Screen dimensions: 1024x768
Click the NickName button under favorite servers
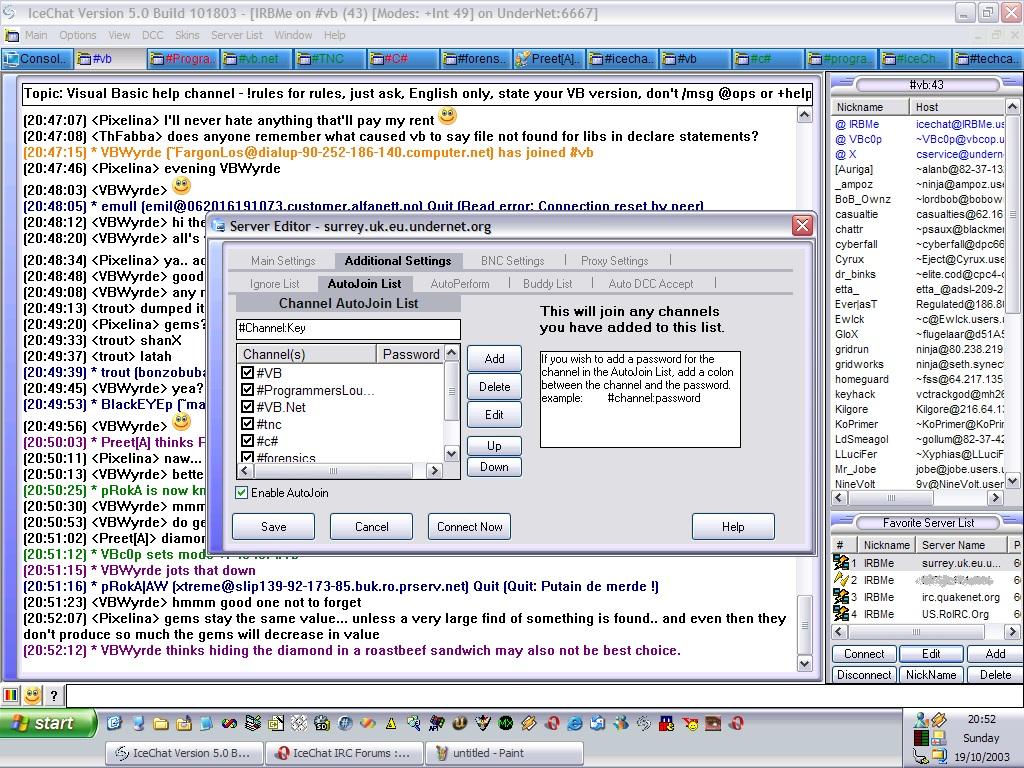(931, 675)
